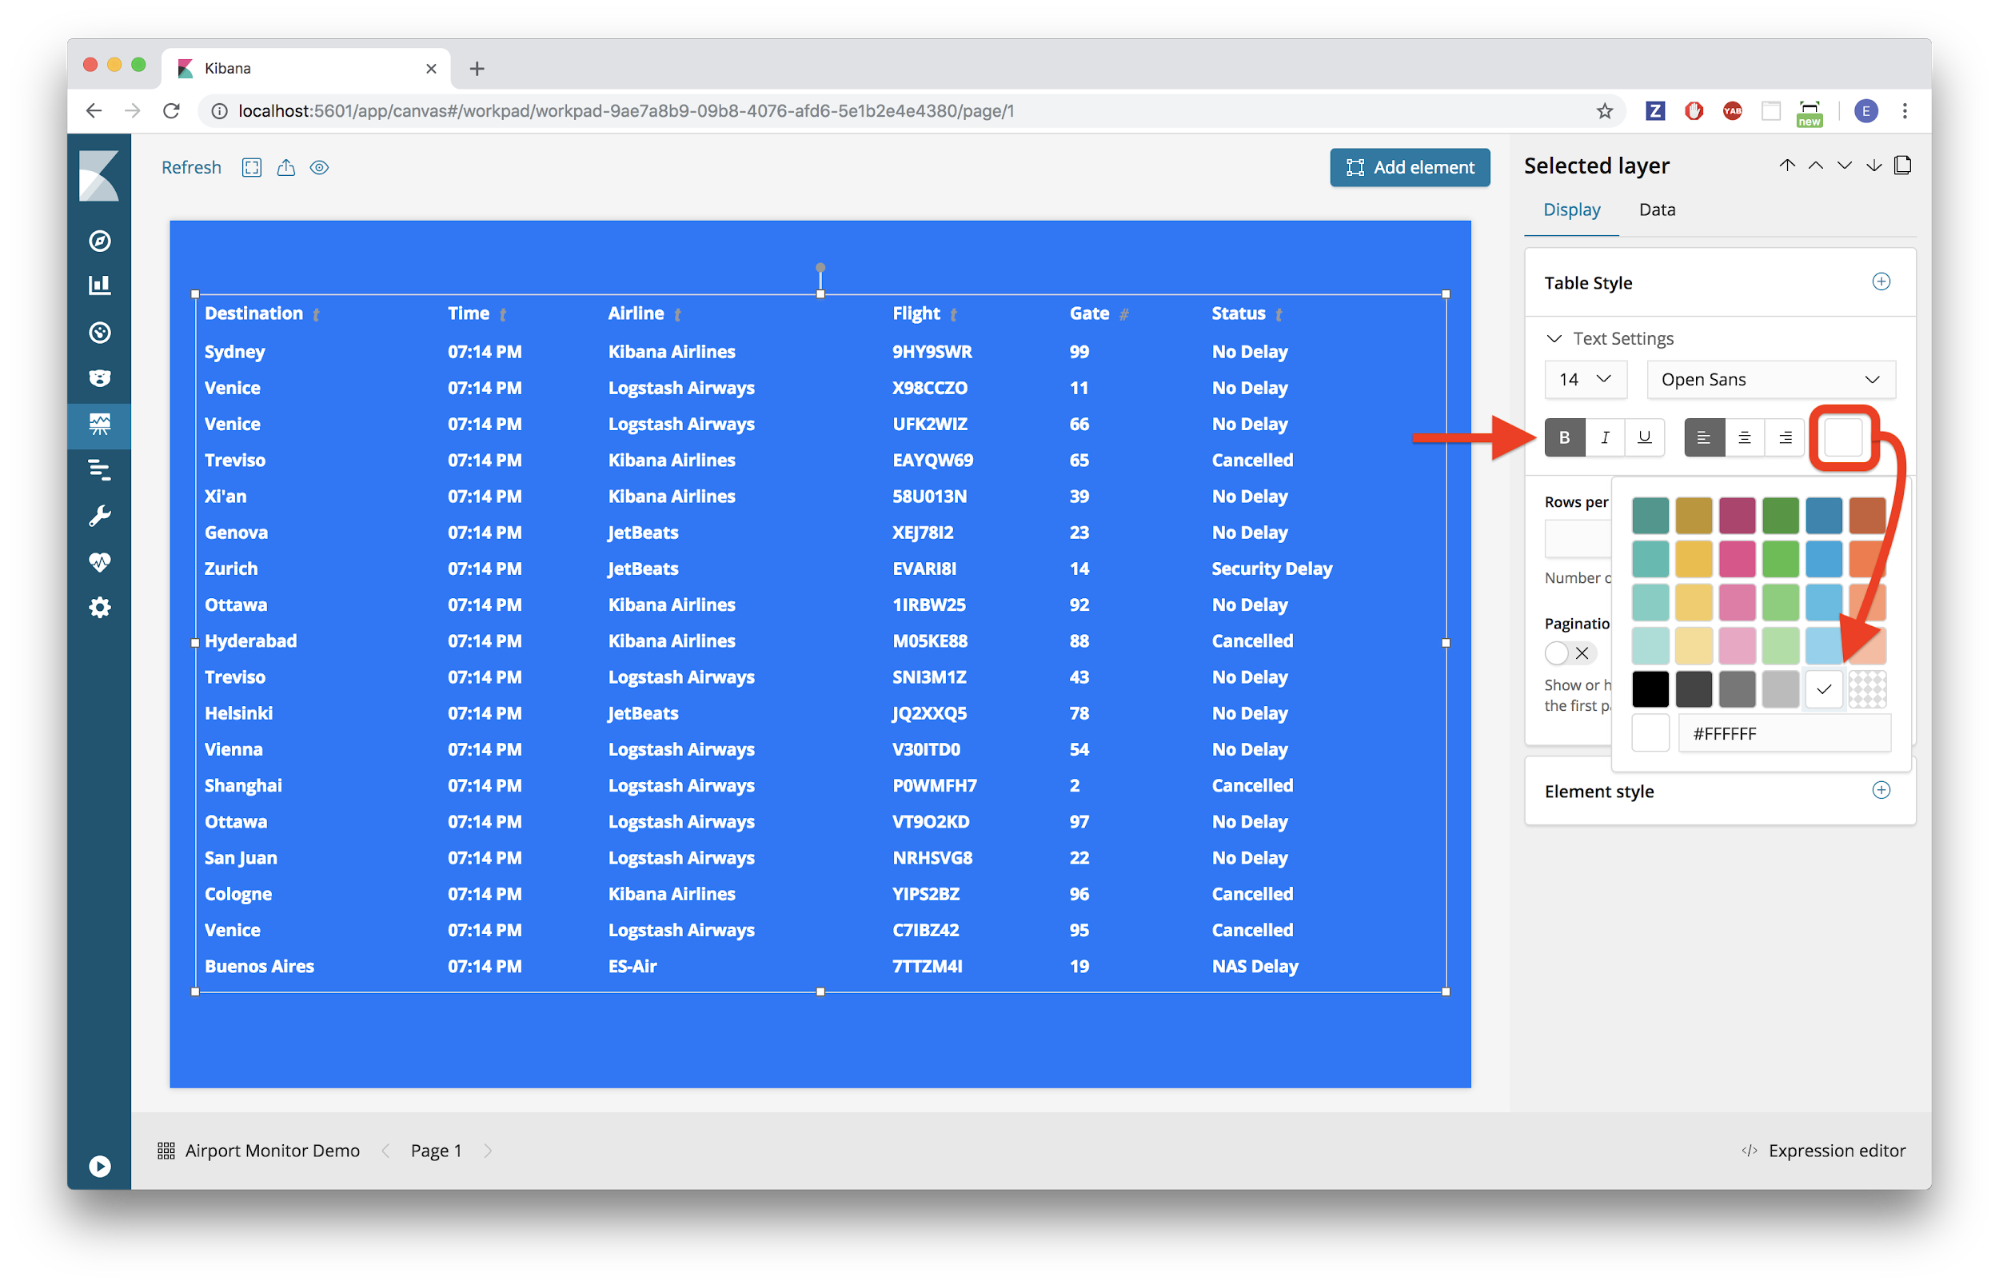The image size is (1999, 1286).
Task: Open Discover from the compass sidebar icon
Action: (x=100, y=241)
